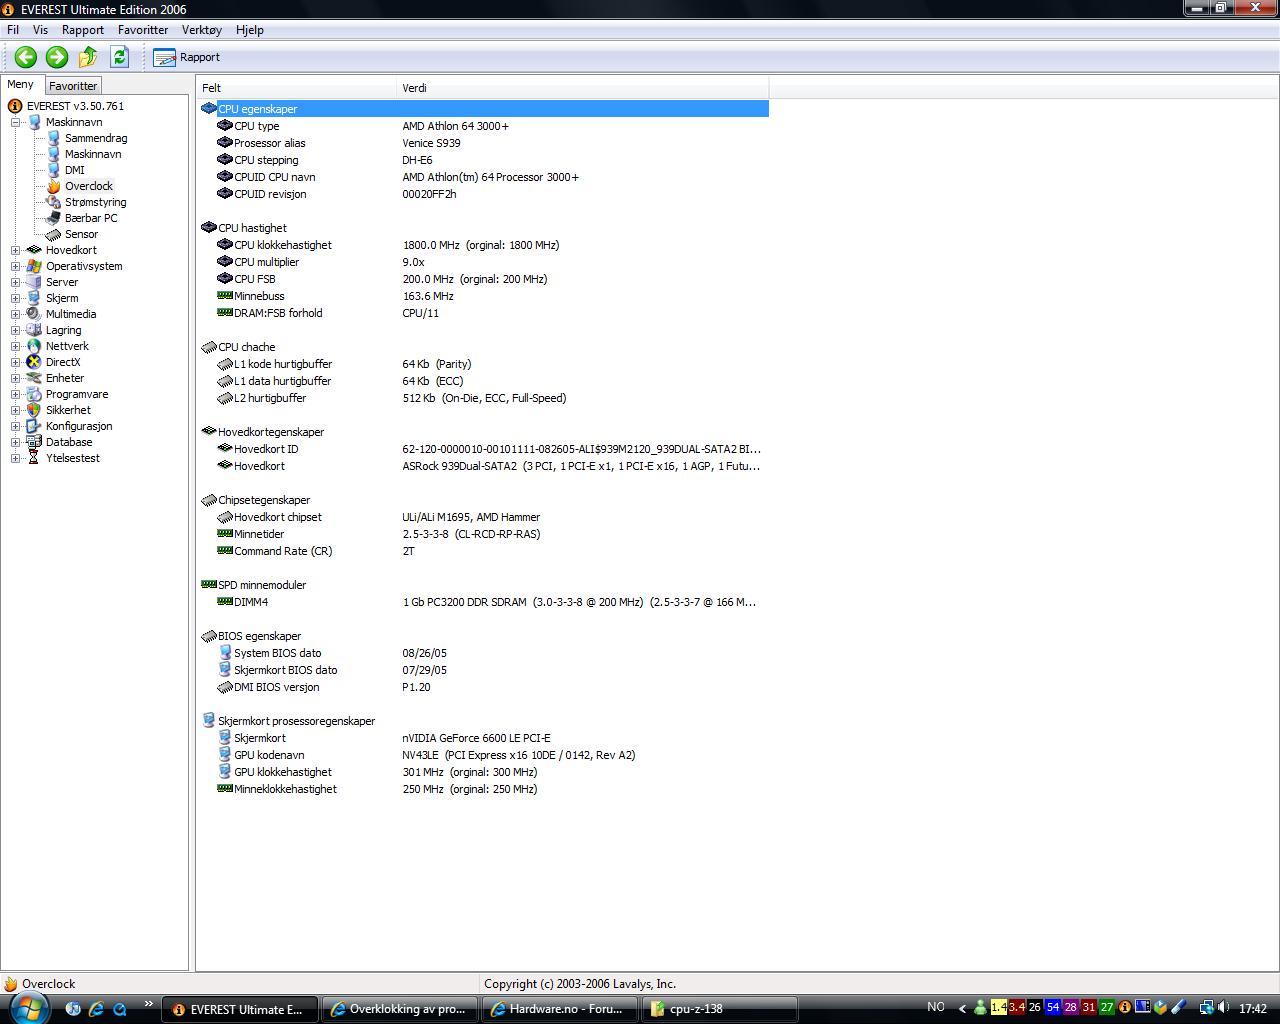The width and height of the screenshot is (1280, 1024).
Task: Click the Server icon in tree
Action: click(x=34, y=282)
